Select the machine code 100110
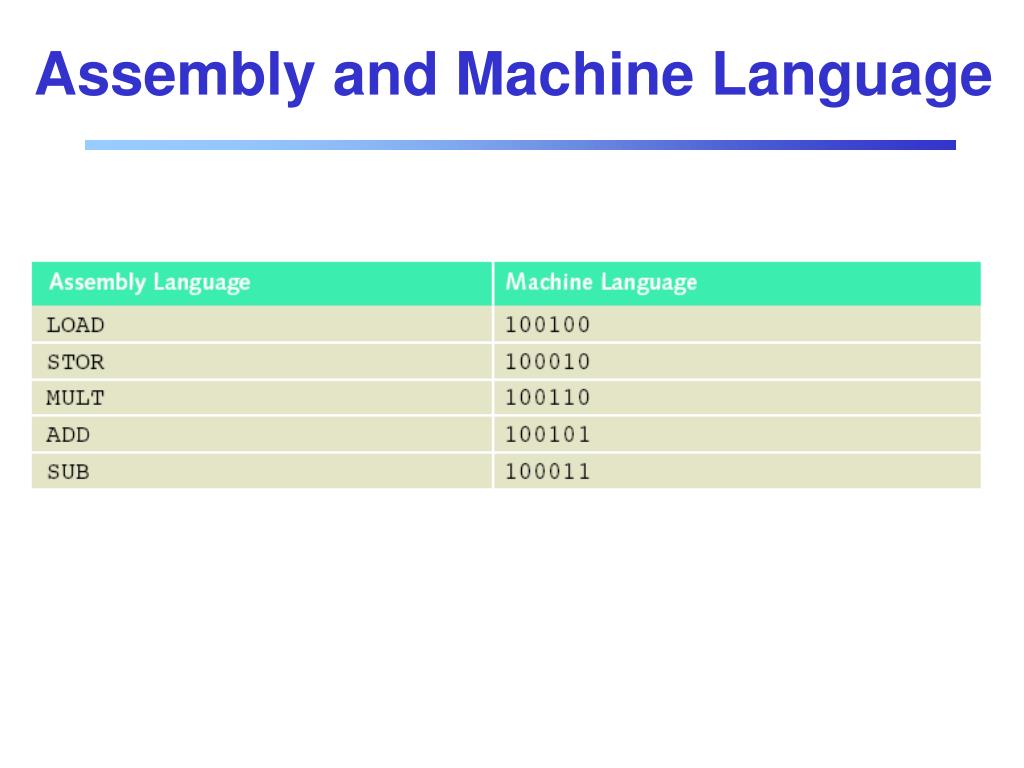The width and height of the screenshot is (1024, 768). [547, 398]
